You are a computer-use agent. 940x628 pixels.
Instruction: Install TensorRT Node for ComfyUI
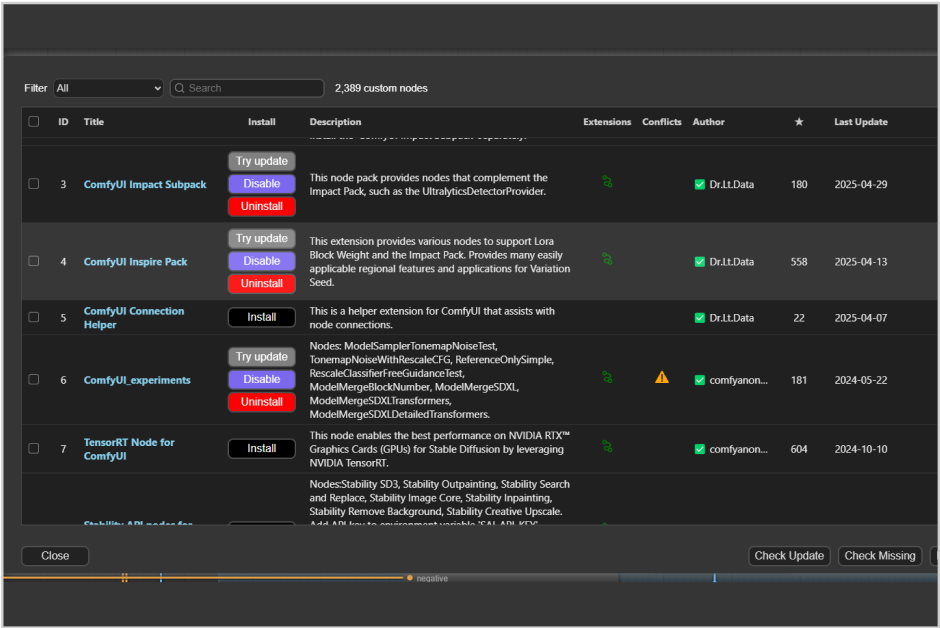pyautogui.click(x=262, y=448)
